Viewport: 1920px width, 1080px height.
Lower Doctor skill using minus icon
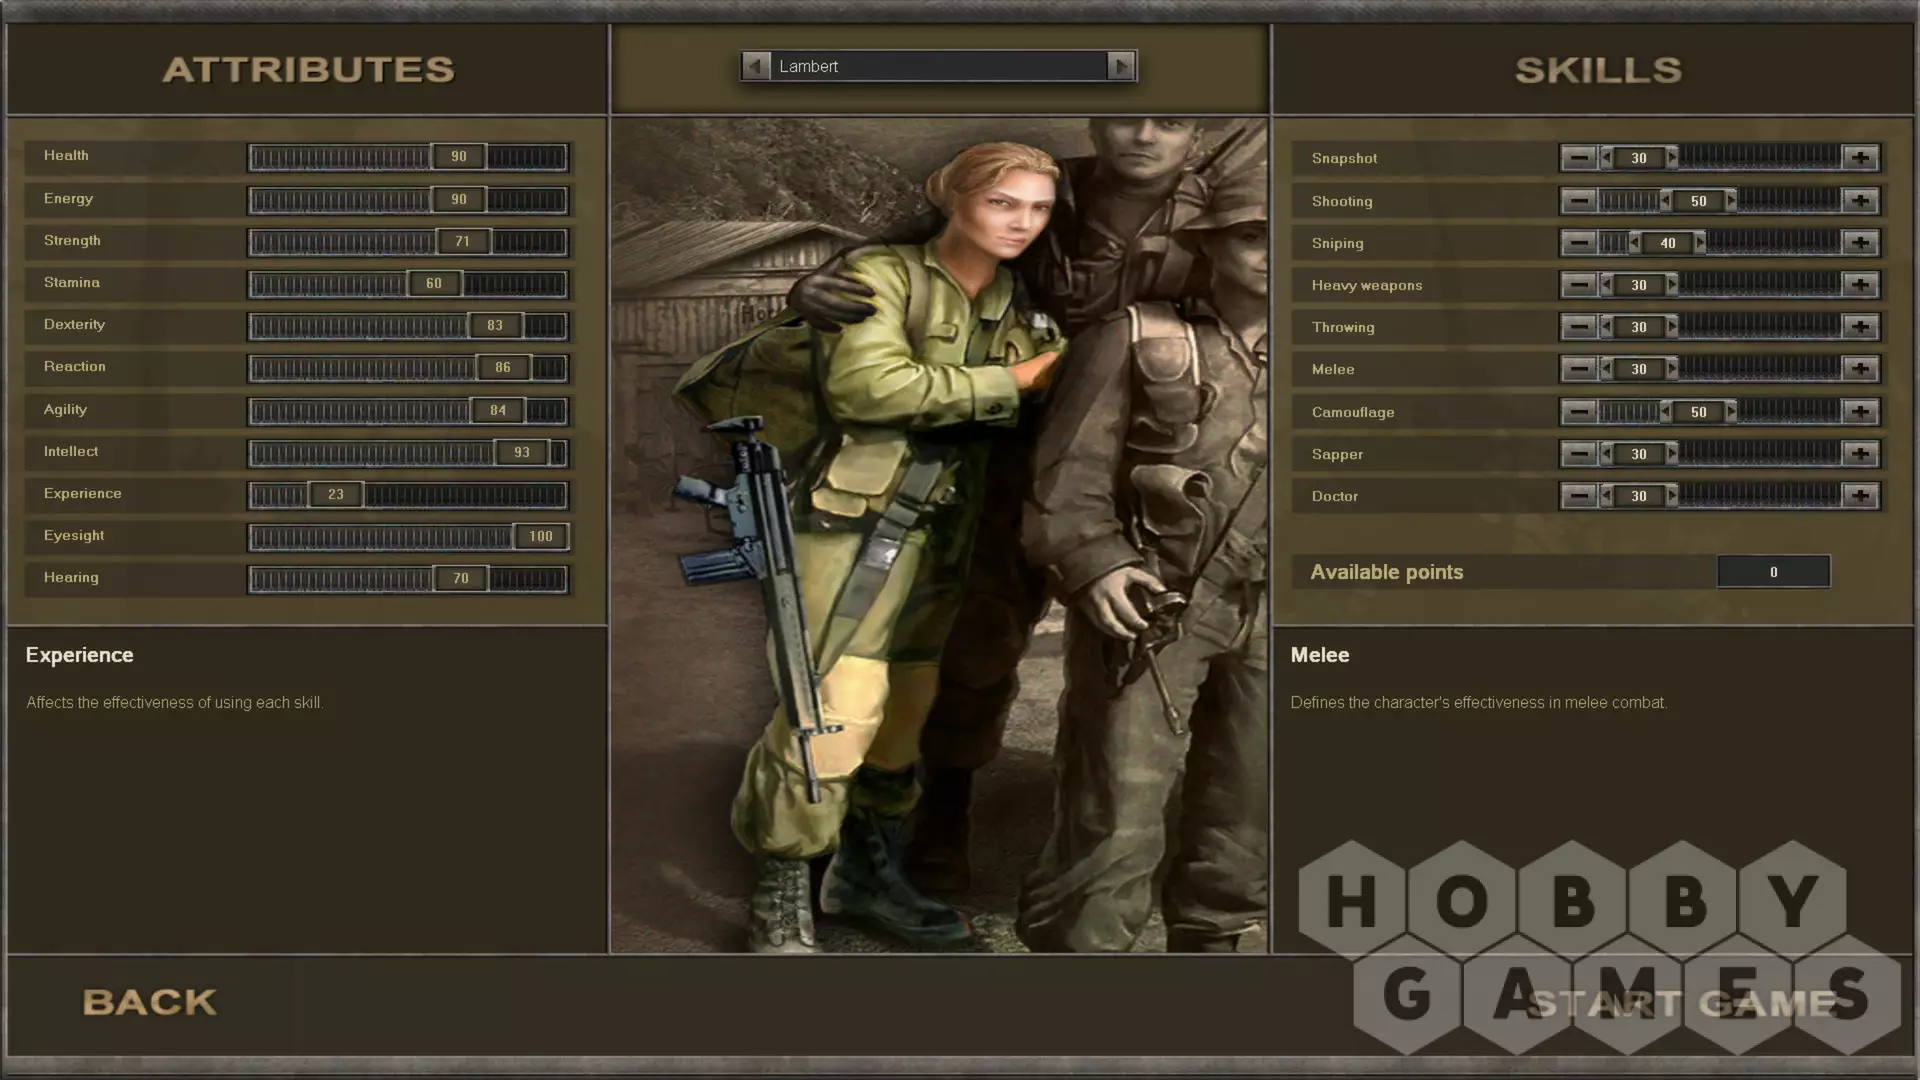tap(1579, 496)
